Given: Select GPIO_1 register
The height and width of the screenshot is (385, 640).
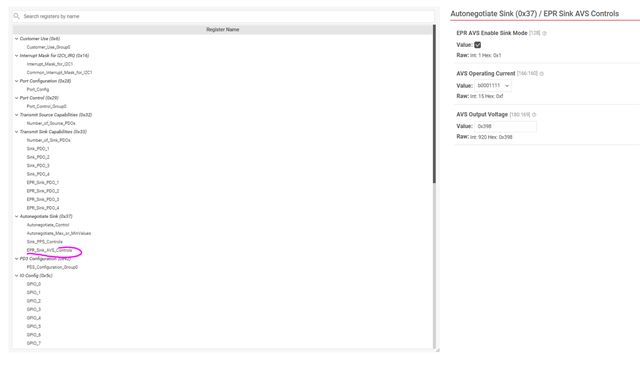Looking at the screenshot, I should coord(34,293).
